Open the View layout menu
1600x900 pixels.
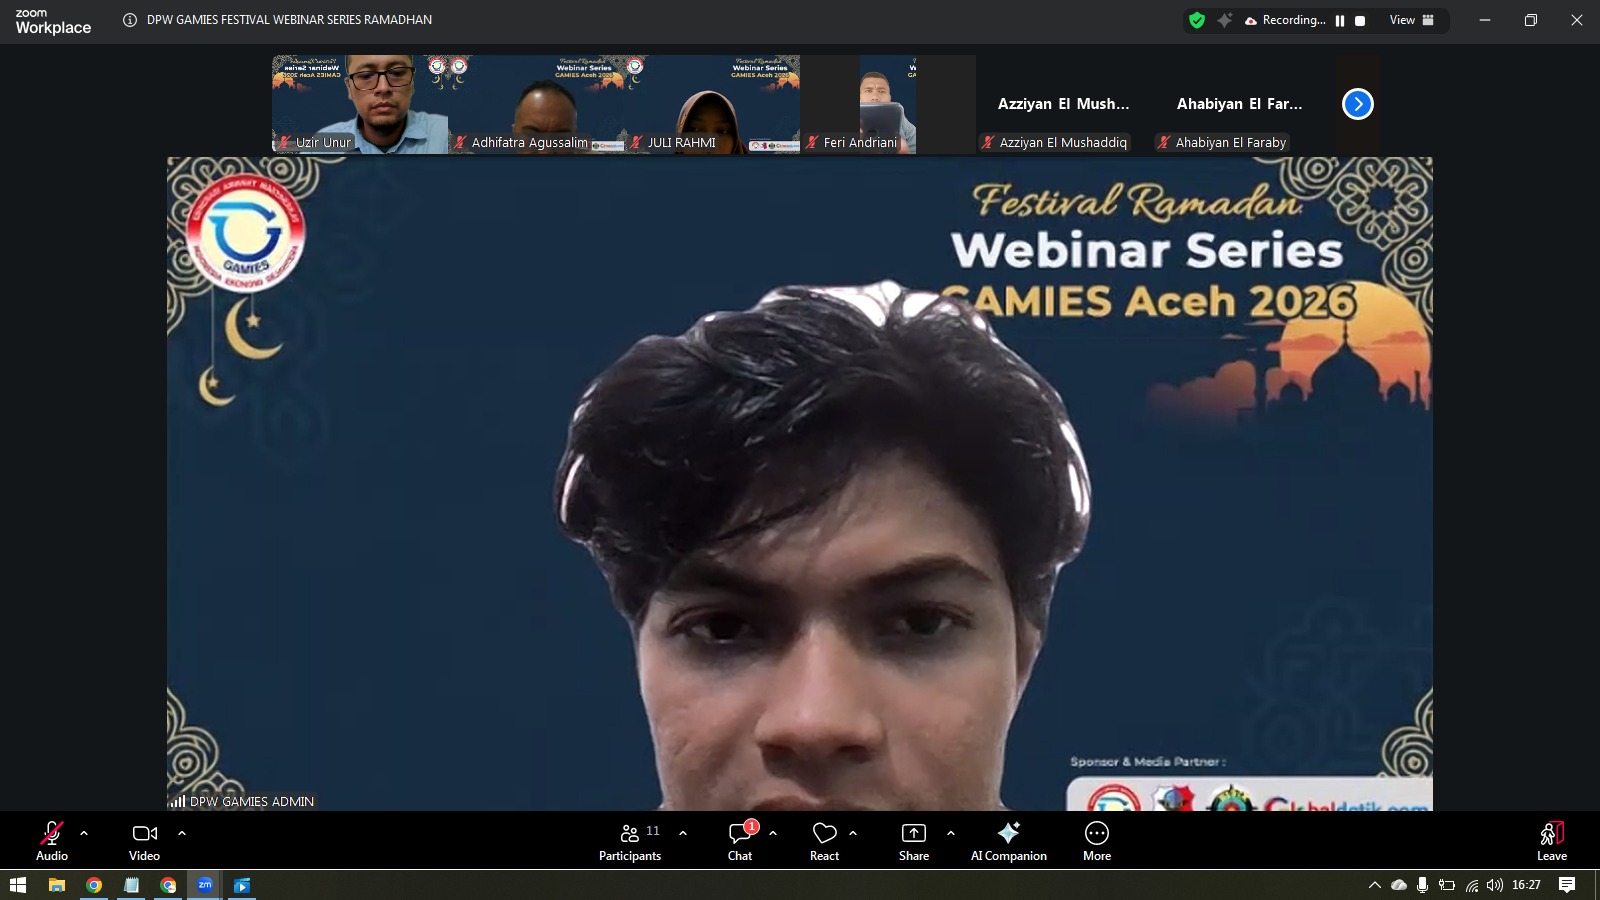1411,20
